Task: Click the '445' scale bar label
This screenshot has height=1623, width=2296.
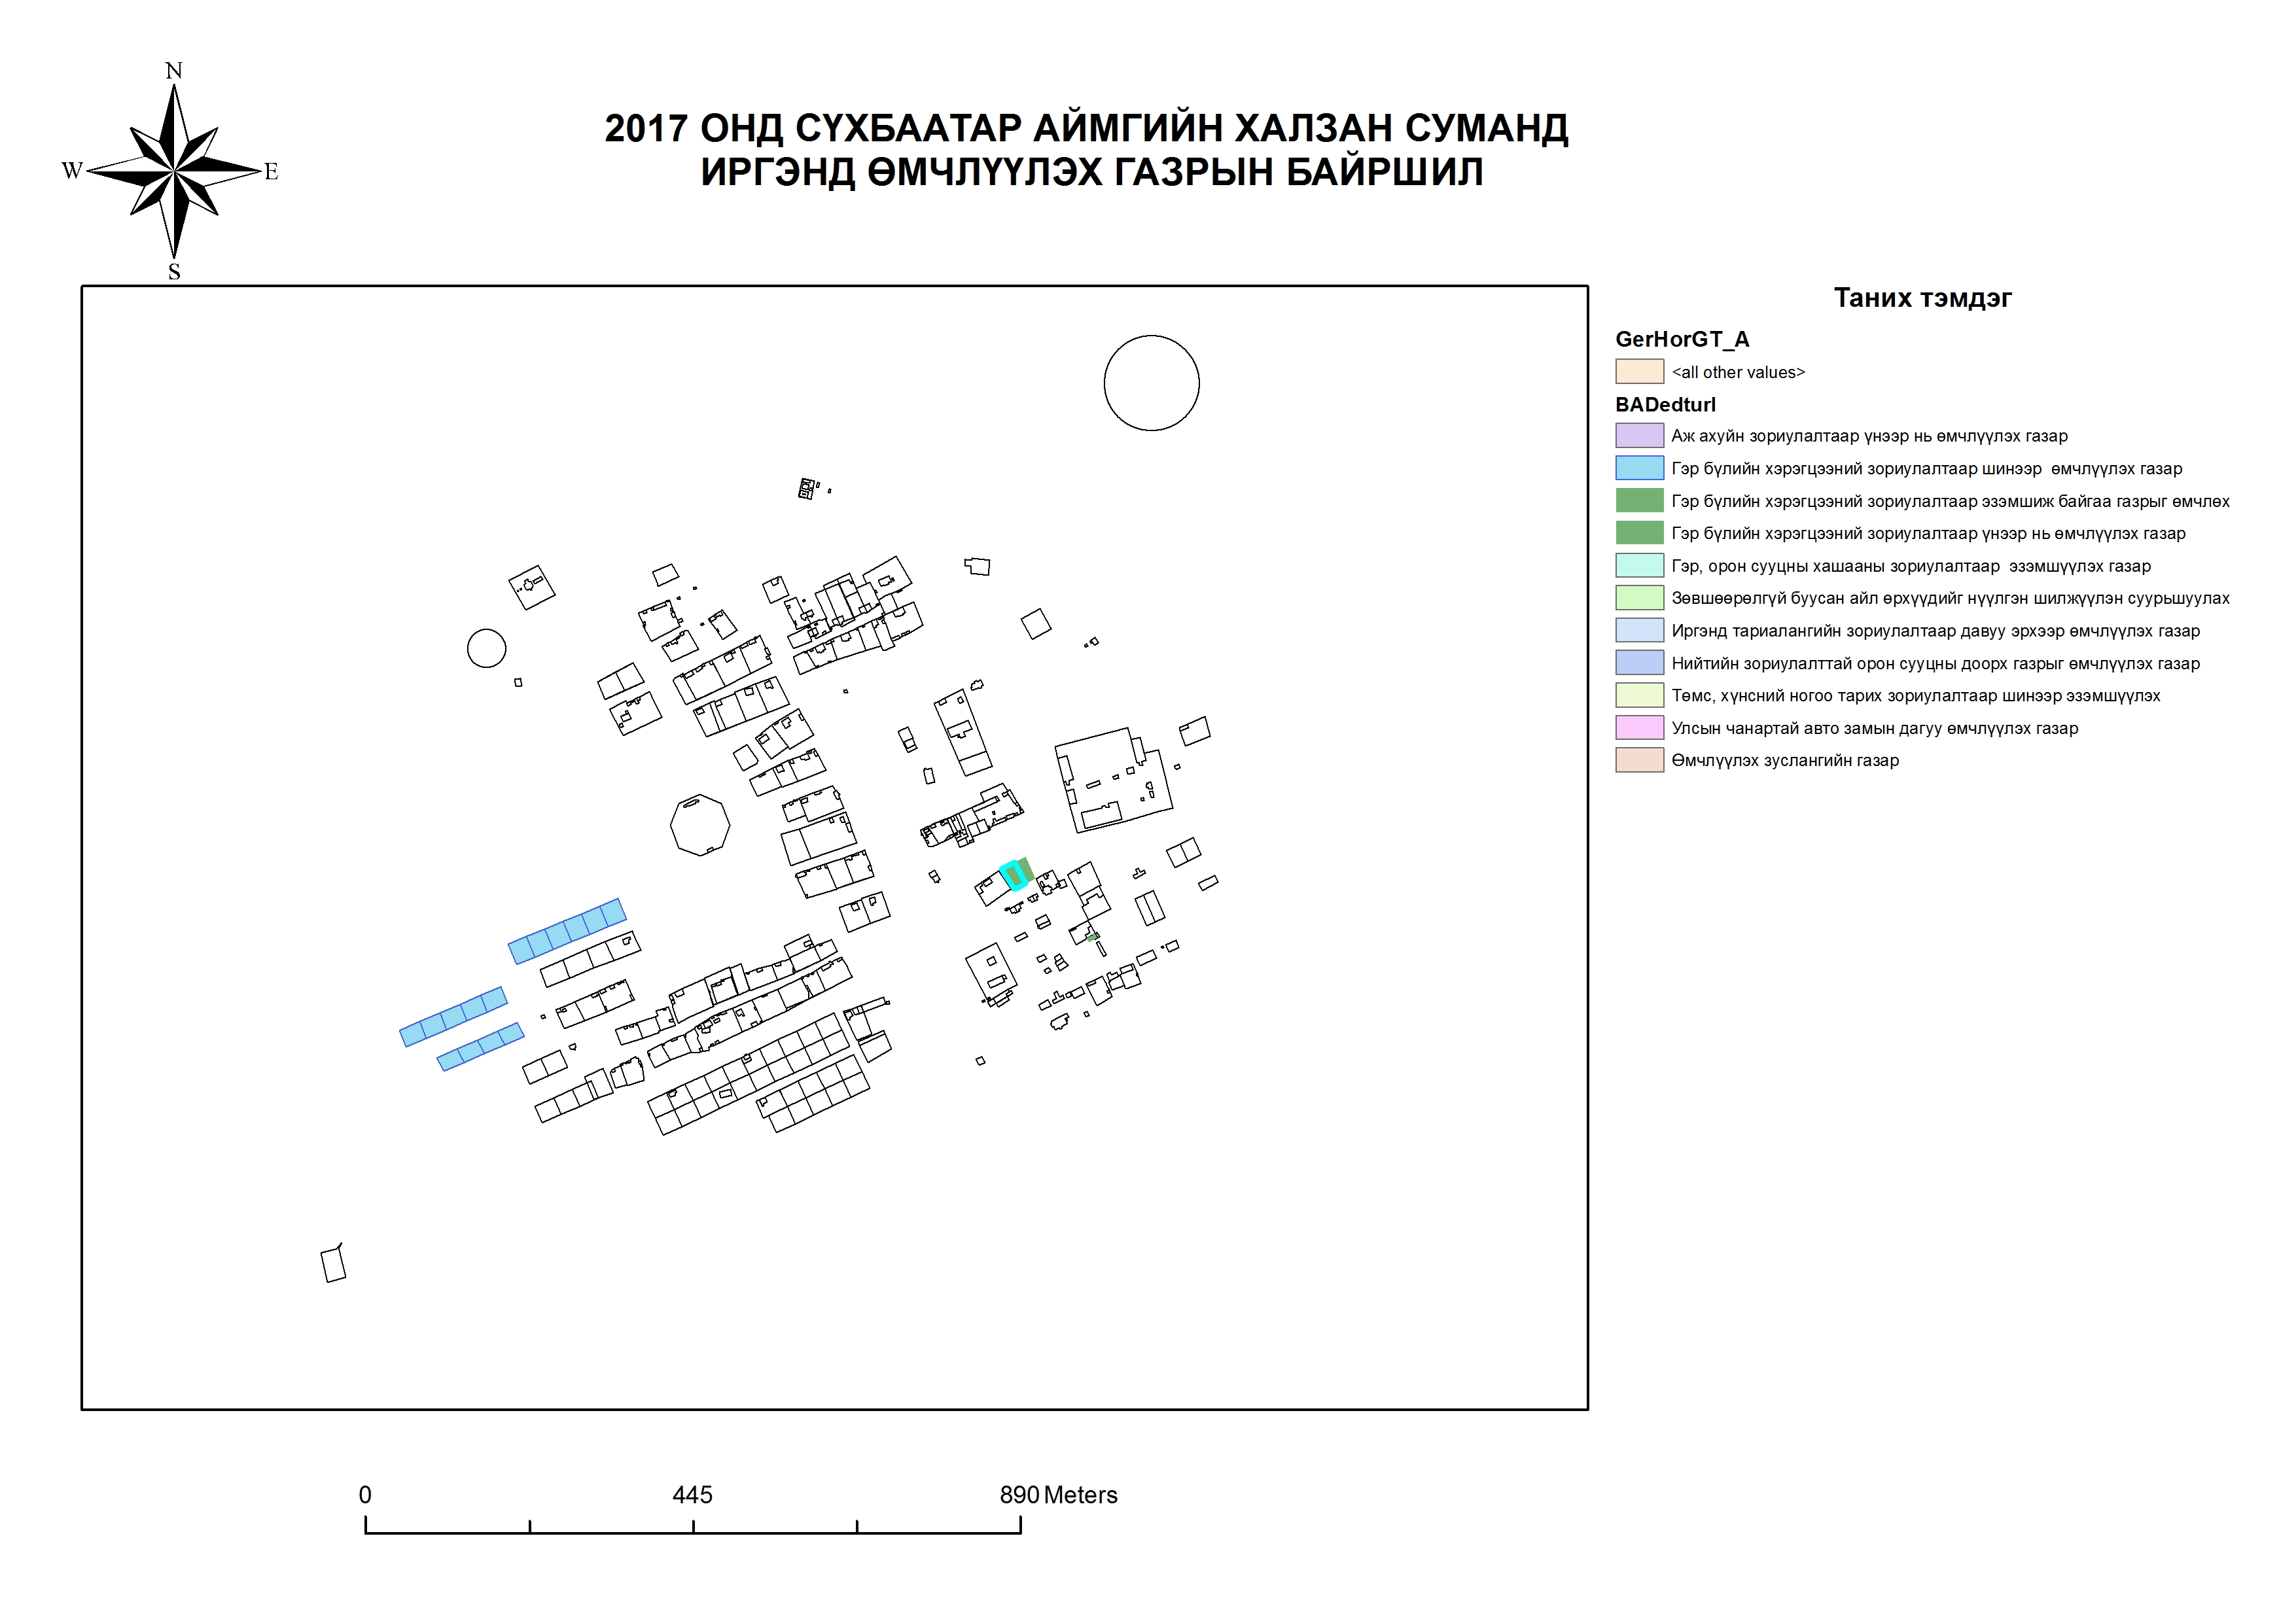Action: click(x=692, y=1495)
